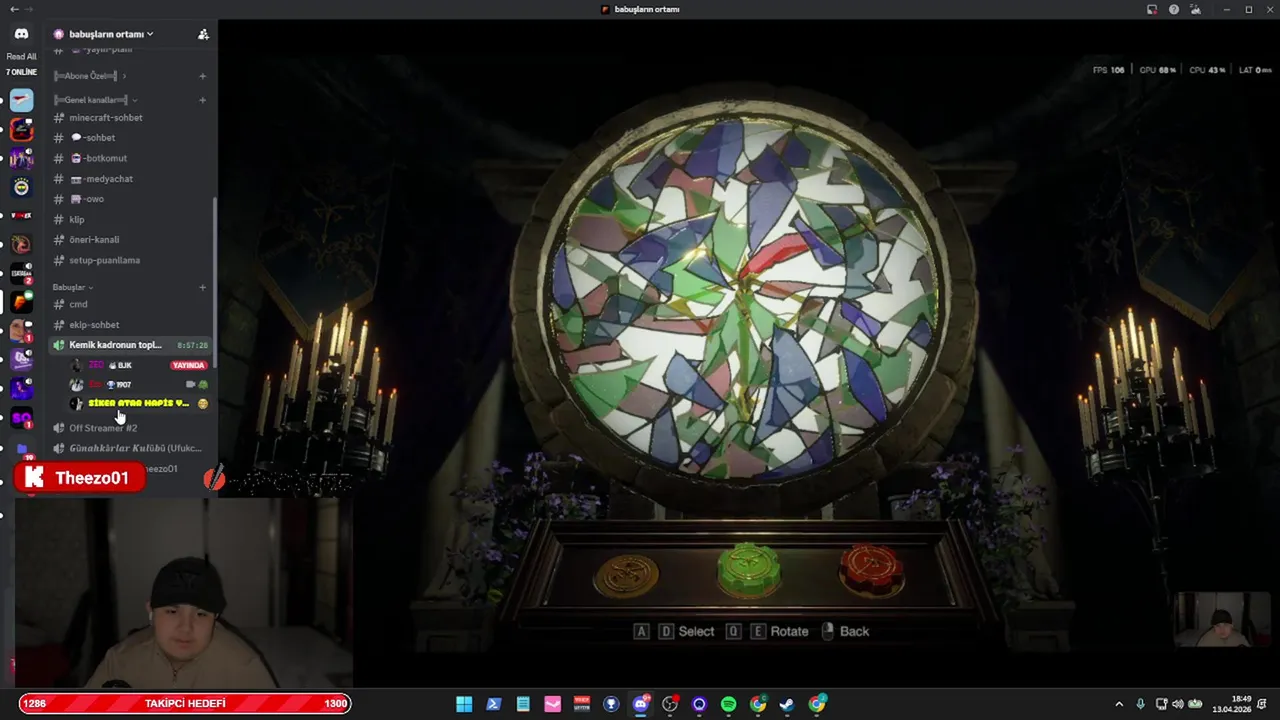Open Discord help question mark icon
The height and width of the screenshot is (720, 1280).
coord(1174,9)
